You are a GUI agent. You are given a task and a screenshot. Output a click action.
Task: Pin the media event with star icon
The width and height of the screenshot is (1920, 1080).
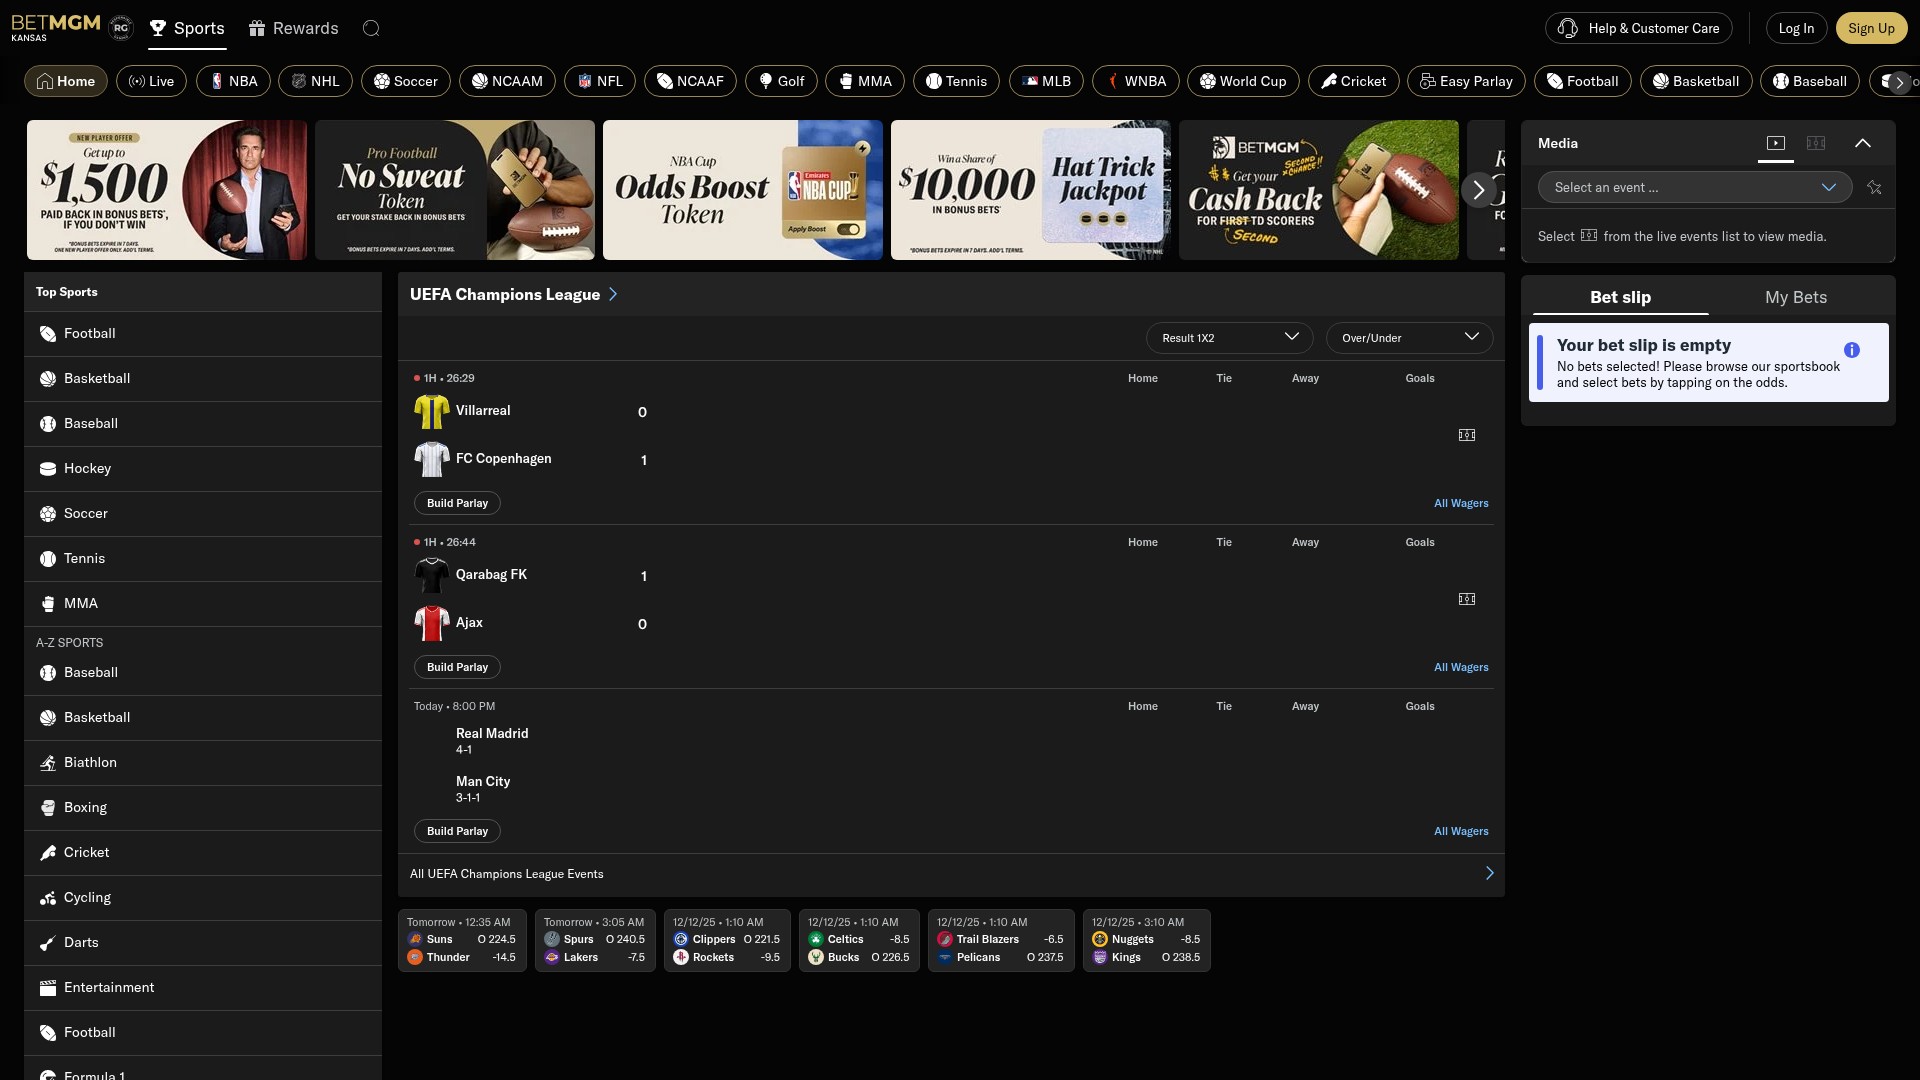click(x=1874, y=187)
